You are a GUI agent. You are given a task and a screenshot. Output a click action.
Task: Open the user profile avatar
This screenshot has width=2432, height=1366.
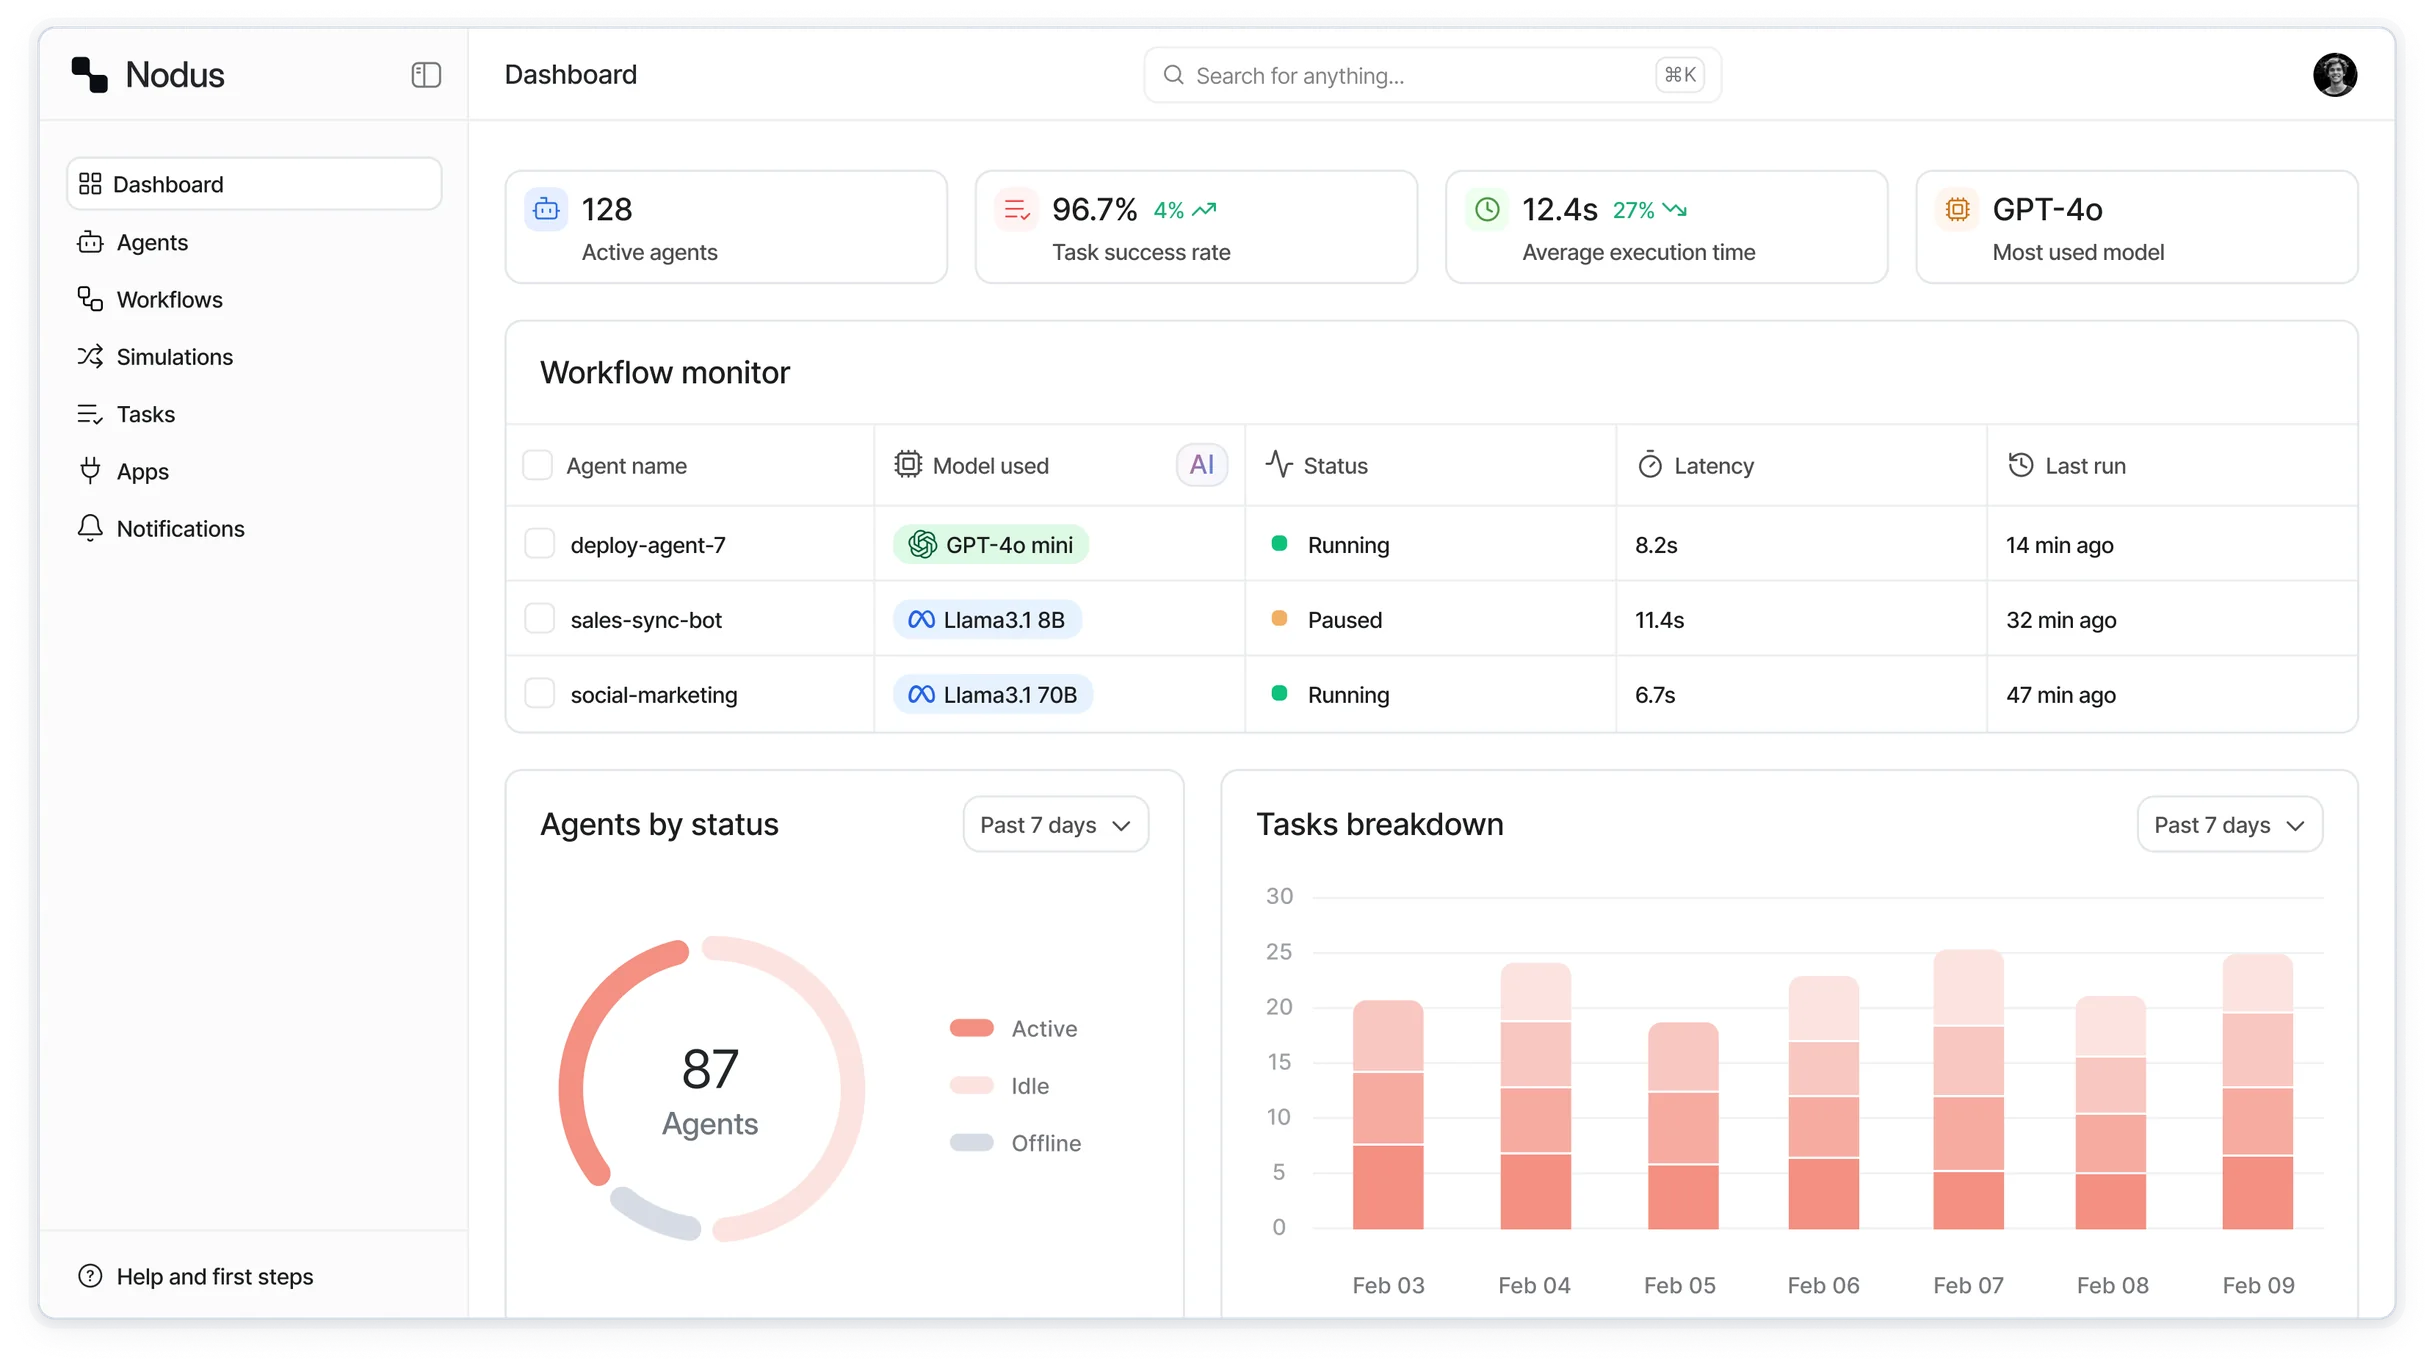tap(2334, 75)
